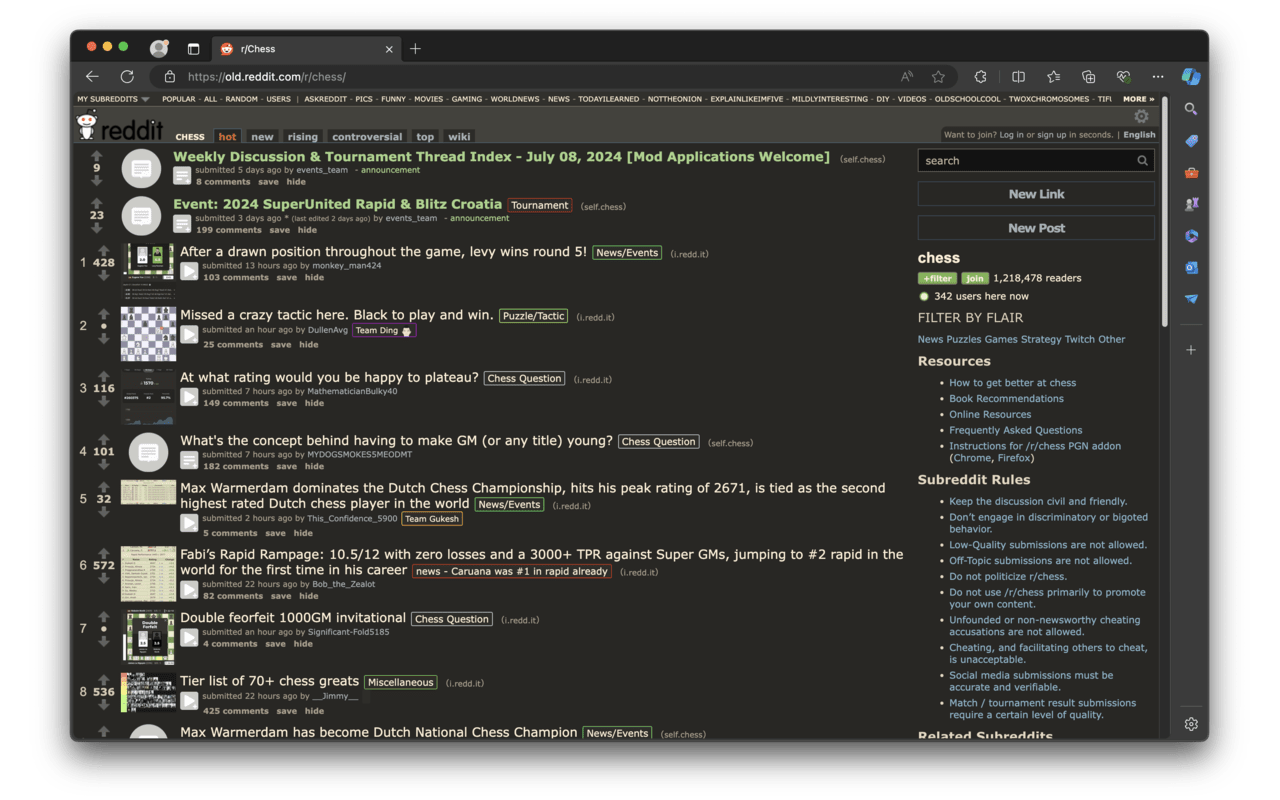This screenshot has width=1280, height=800.
Task: Upvote 'Missed a crazy tactic here' post
Action: pyautogui.click(x=104, y=314)
